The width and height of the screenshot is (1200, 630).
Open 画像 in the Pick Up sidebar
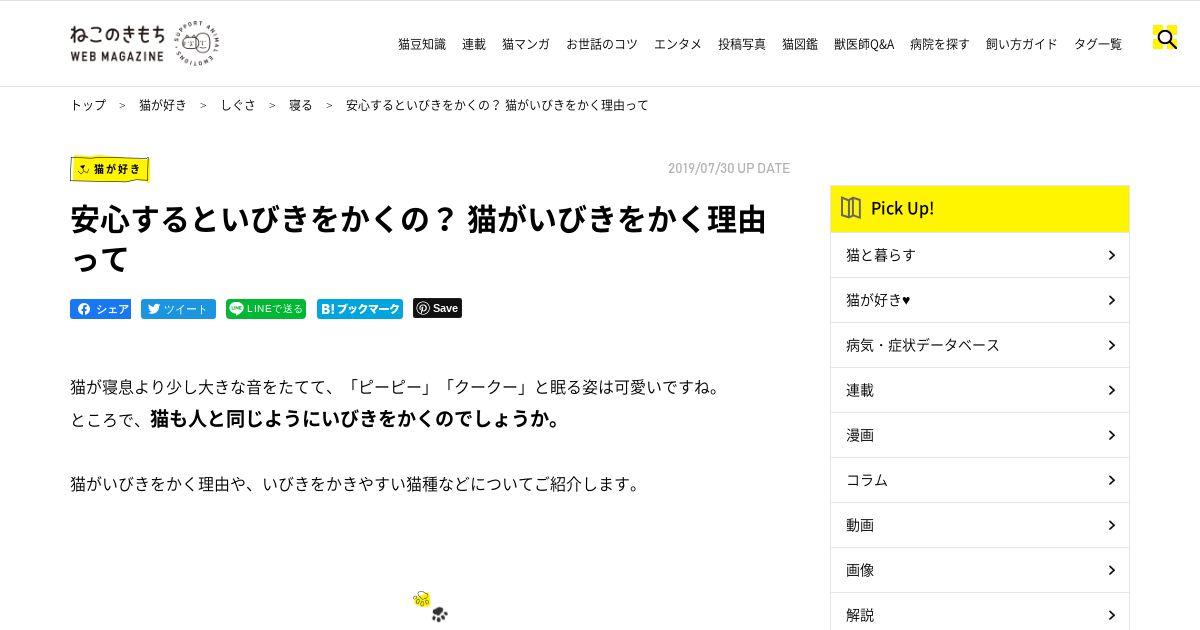pyautogui.click(x=980, y=570)
